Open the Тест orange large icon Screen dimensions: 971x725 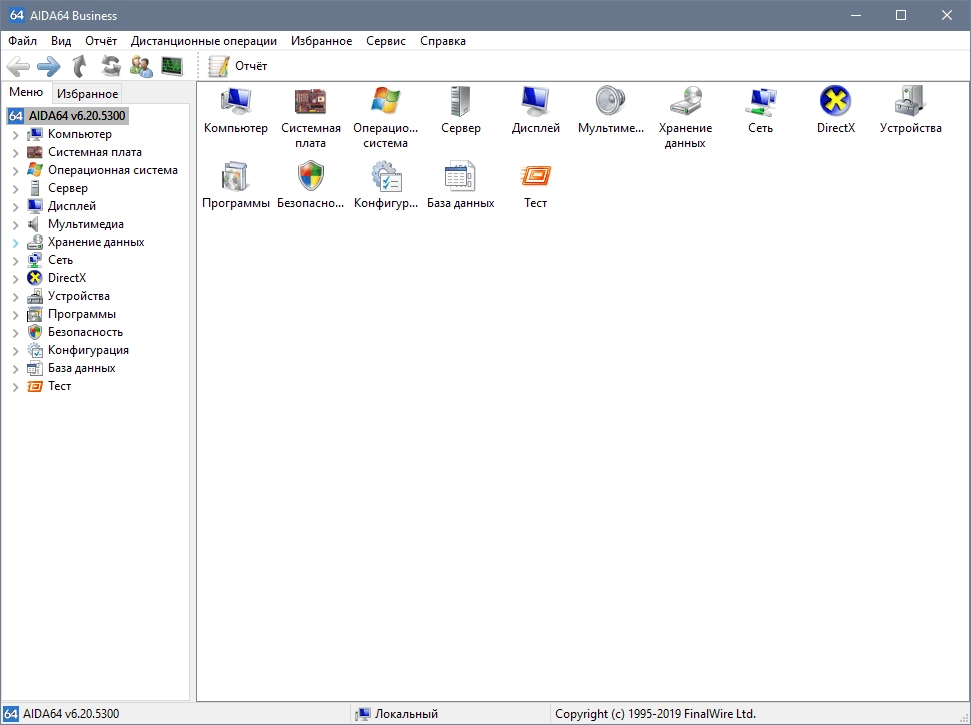(x=536, y=185)
